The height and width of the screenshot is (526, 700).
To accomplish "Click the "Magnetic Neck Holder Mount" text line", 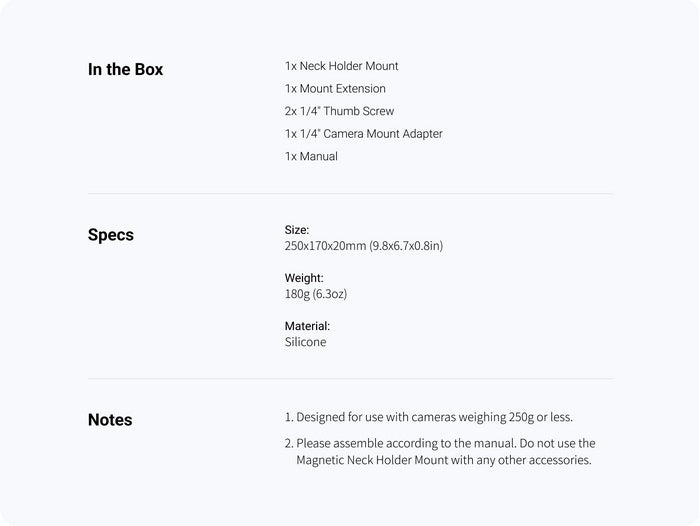I will tap(444, 460).
